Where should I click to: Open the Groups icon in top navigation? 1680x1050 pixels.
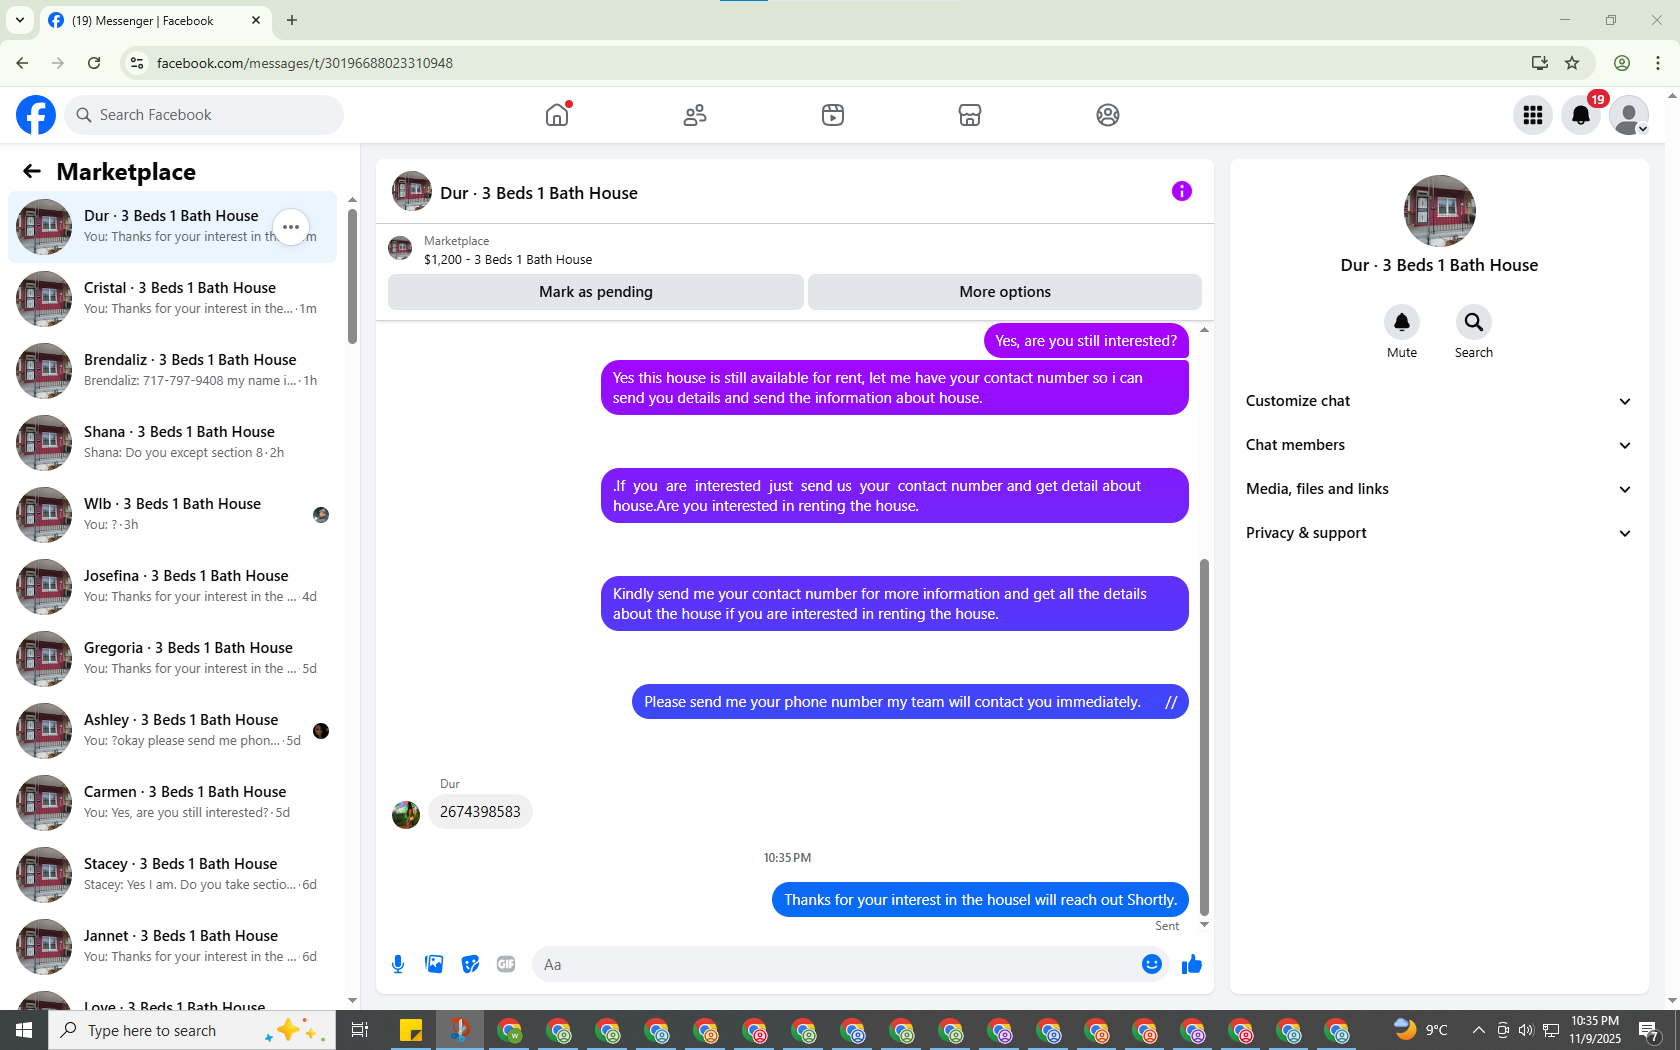(1108, 115)
